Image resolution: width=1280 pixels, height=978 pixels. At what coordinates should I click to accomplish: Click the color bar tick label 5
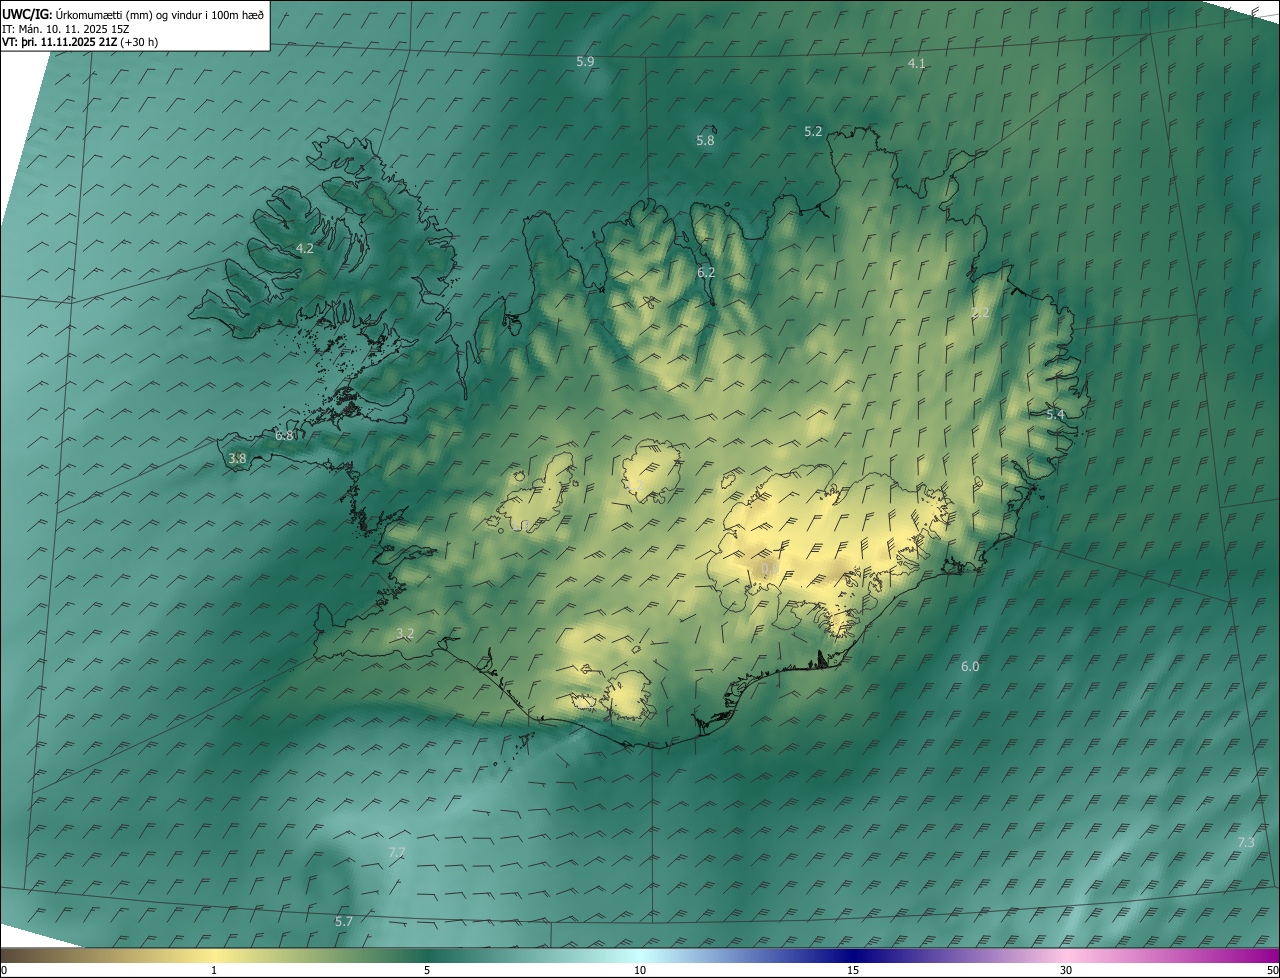point(427,970)
